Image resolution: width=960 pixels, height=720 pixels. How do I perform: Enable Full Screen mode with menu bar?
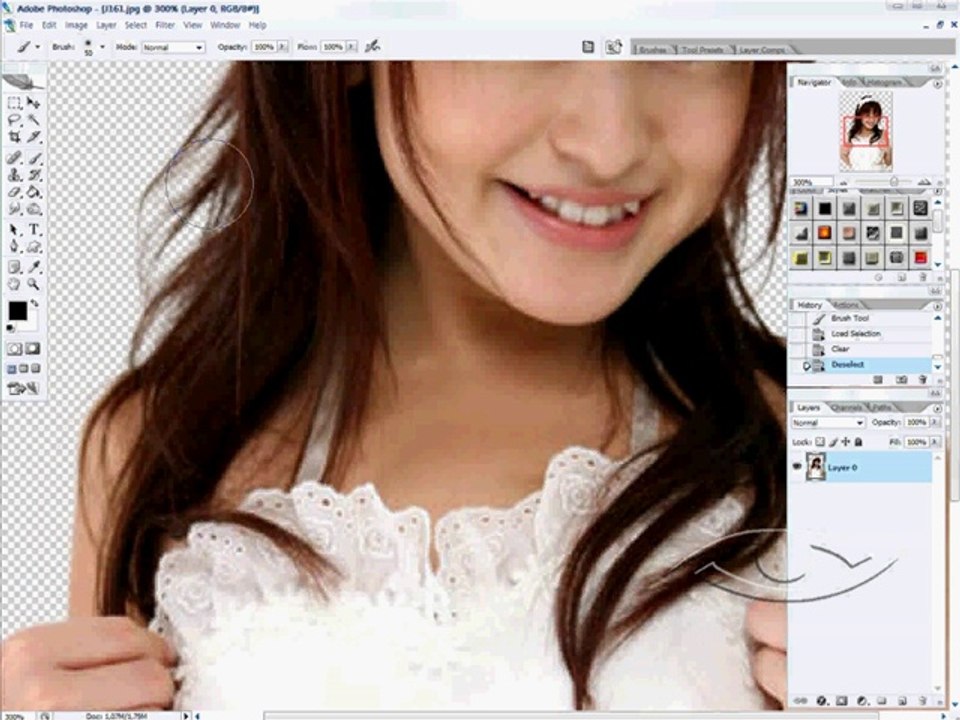pos(24,369)
